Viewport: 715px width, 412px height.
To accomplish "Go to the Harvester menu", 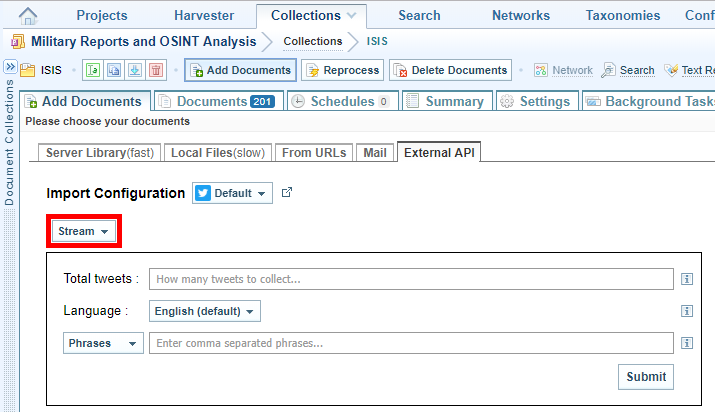I will (203, 15).
